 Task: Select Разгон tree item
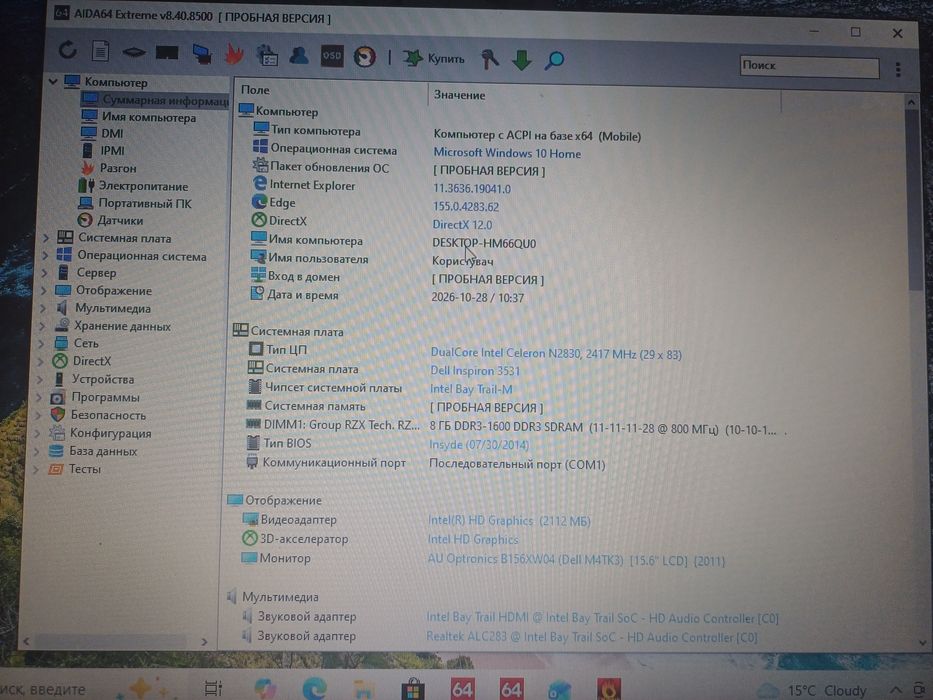click(118, 168)
